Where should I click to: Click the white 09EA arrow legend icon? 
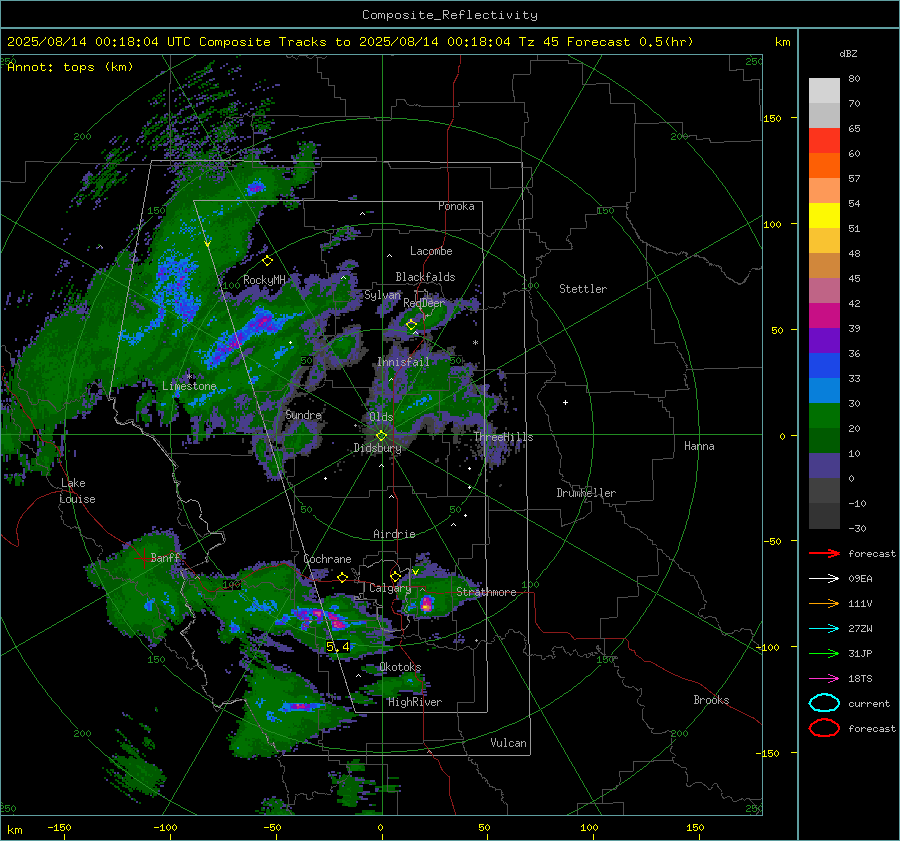click(x=824, y=578)
